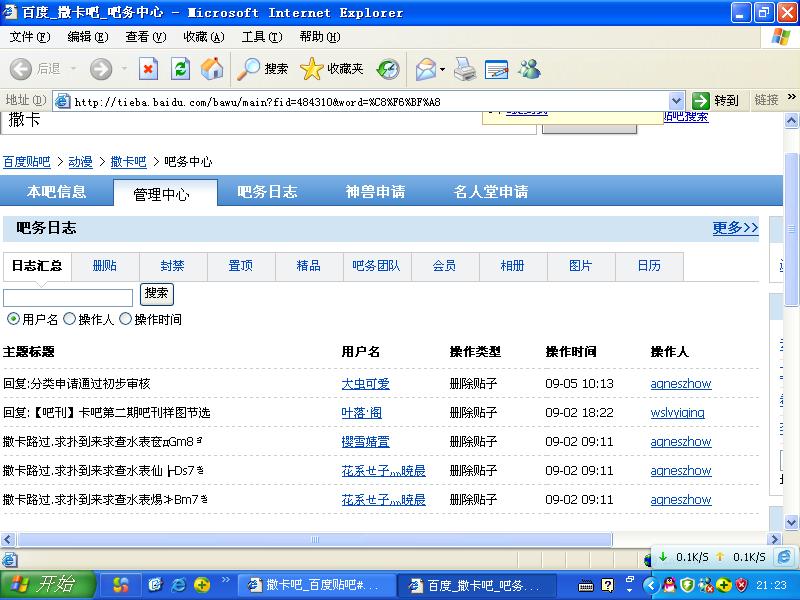Go forward with the green Forward arrow
Image resolution: width=800 pixels, height=600 pixels.
point(101,69)
